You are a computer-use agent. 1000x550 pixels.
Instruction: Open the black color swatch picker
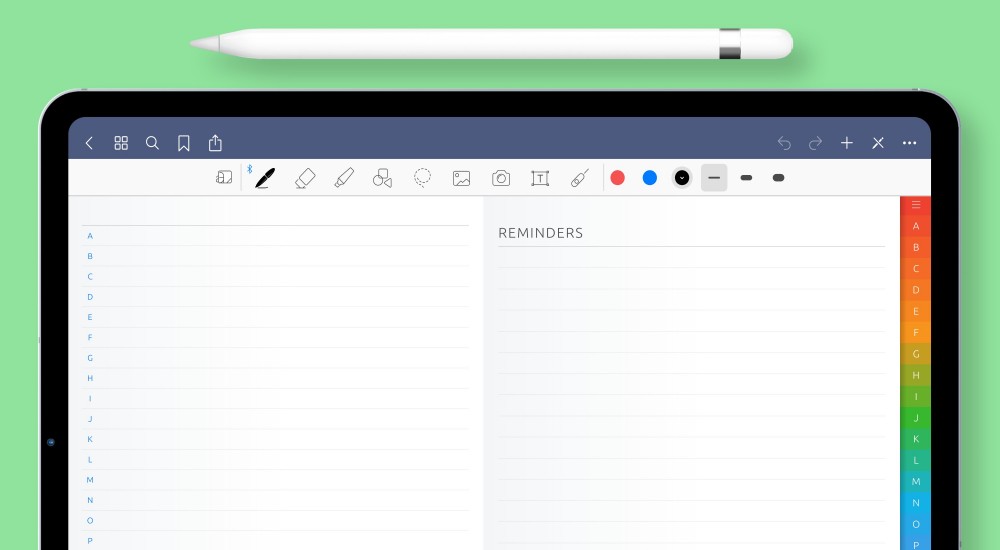(682, 178)
